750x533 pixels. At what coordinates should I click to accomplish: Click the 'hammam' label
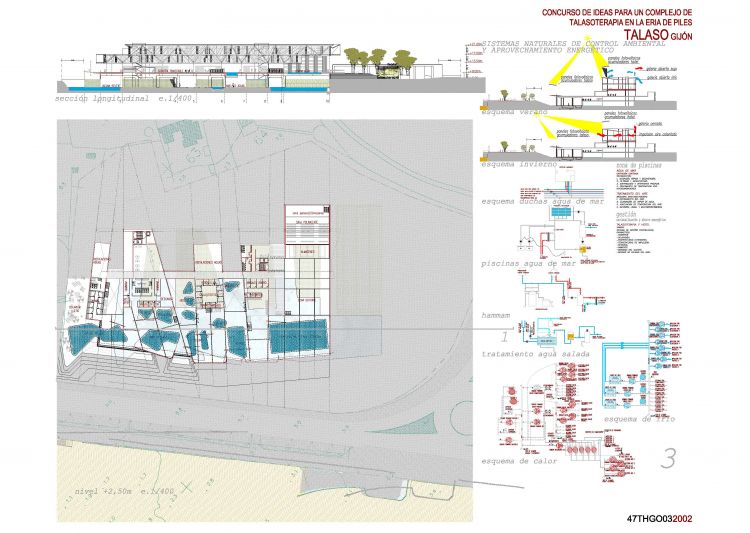[496, 314]
